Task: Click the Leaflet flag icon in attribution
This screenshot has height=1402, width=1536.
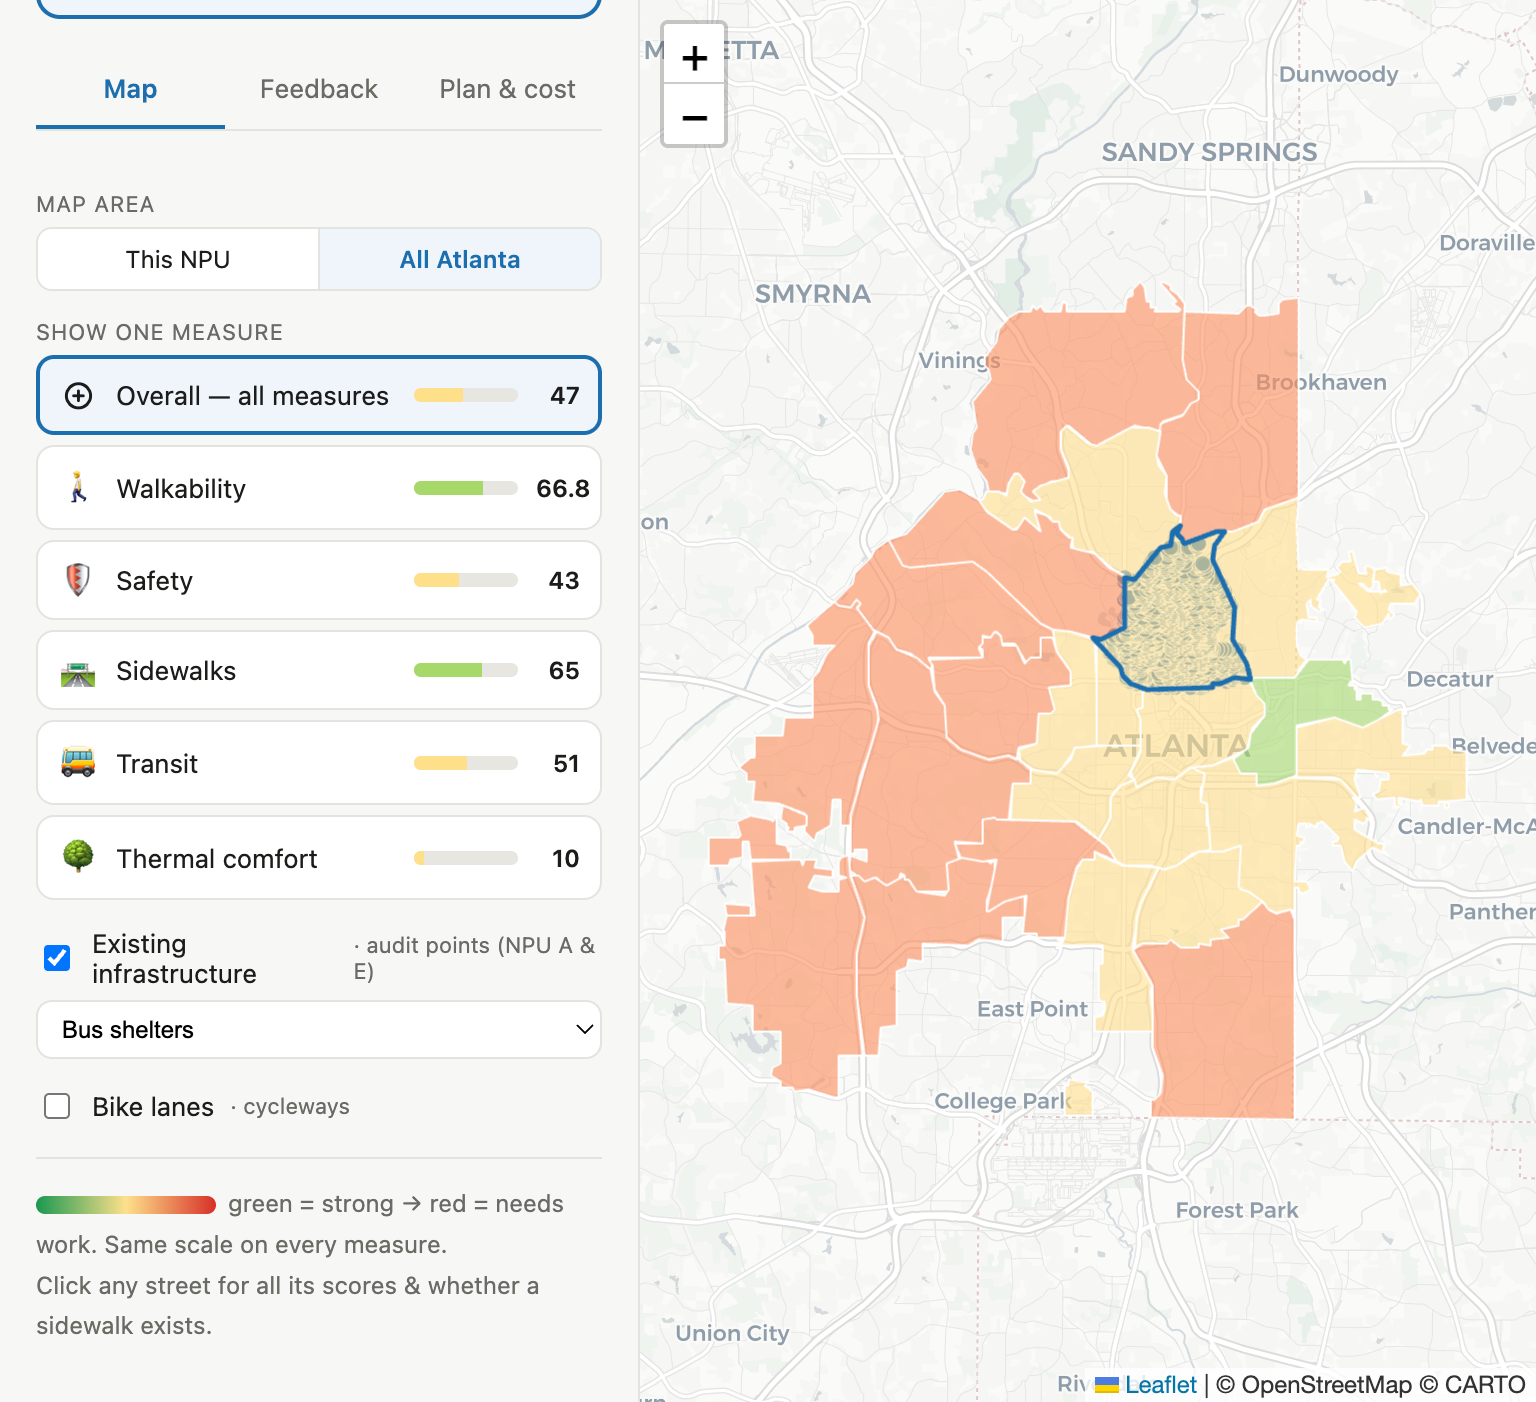Action: tap(1106, 1385)
